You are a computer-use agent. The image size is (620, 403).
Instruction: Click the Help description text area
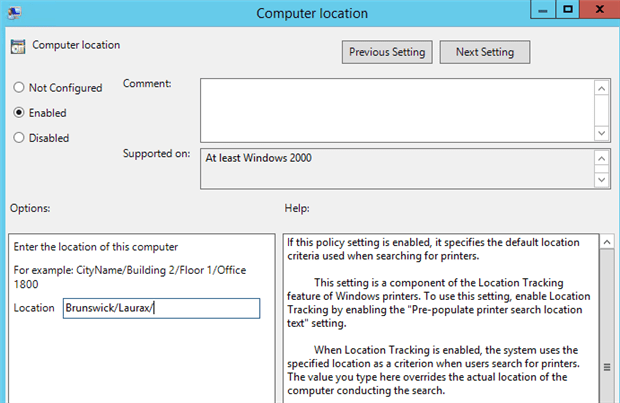(440, 320)
